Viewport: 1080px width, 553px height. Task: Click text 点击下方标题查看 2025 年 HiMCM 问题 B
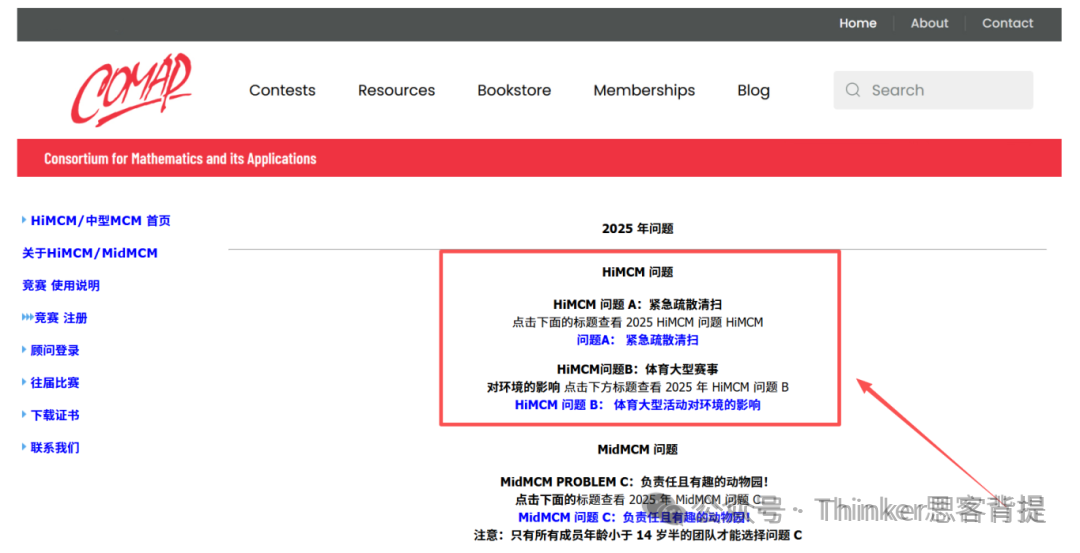click(x=676, y=387)
